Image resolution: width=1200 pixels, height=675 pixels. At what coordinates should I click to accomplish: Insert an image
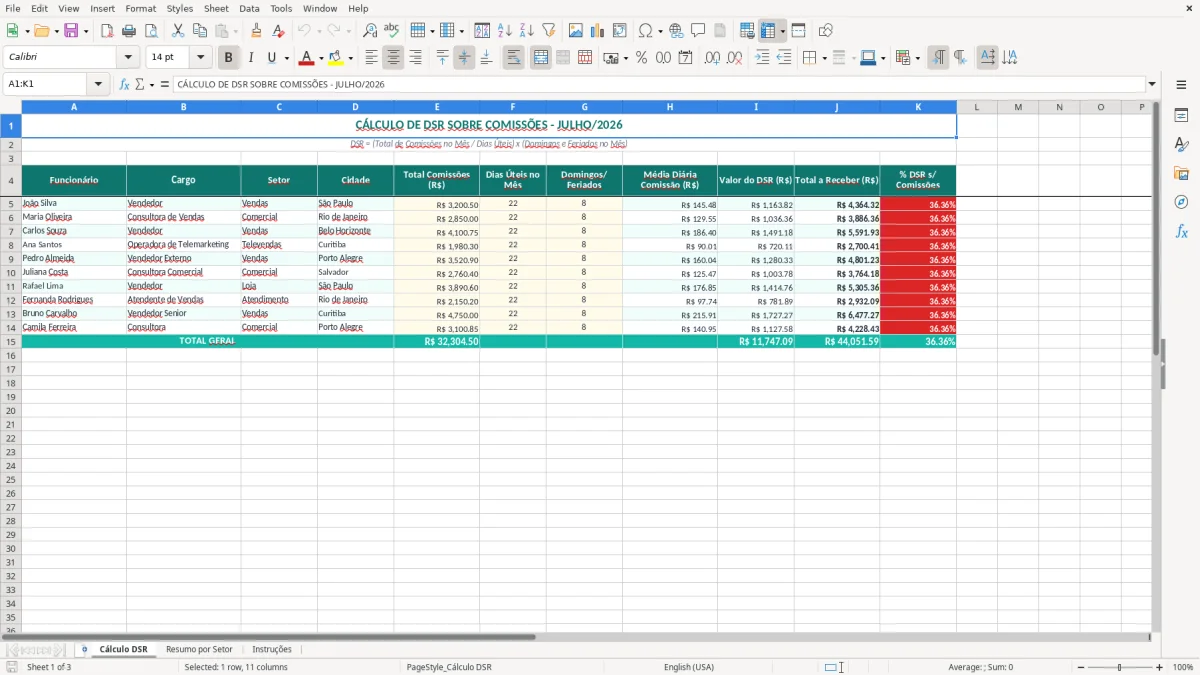point(576,31)
